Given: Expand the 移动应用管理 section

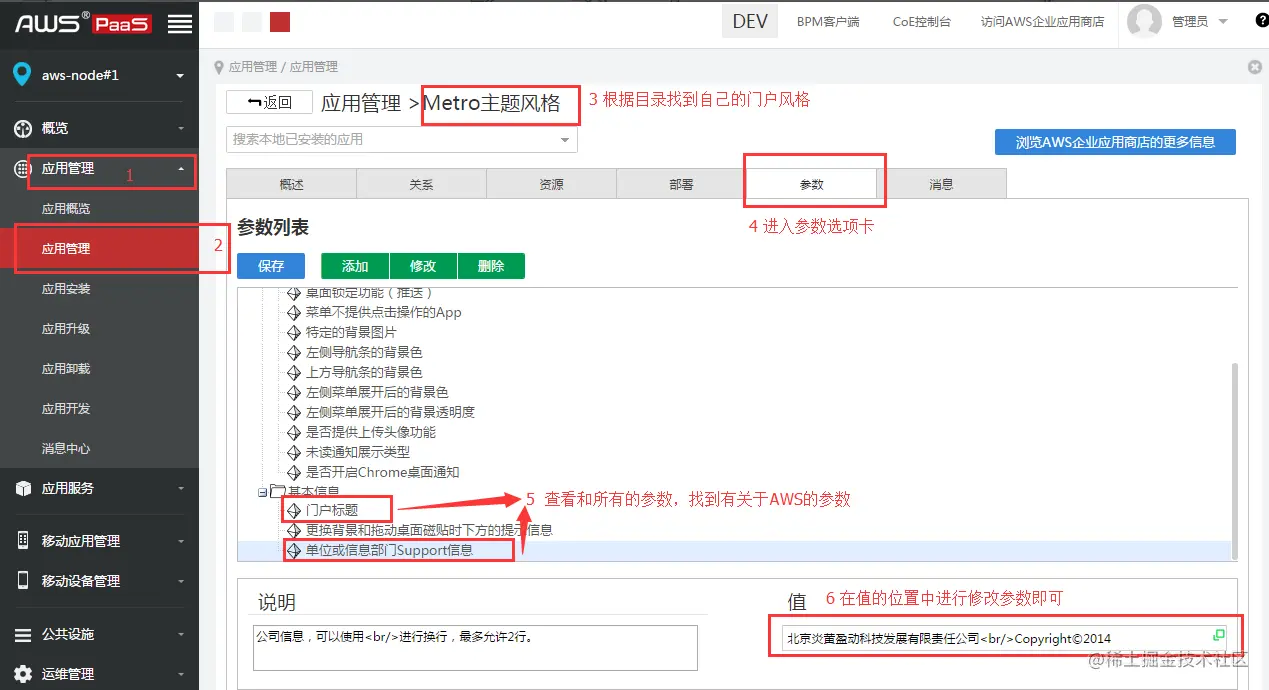Looking at the screenshot, I should pos(181,541).
